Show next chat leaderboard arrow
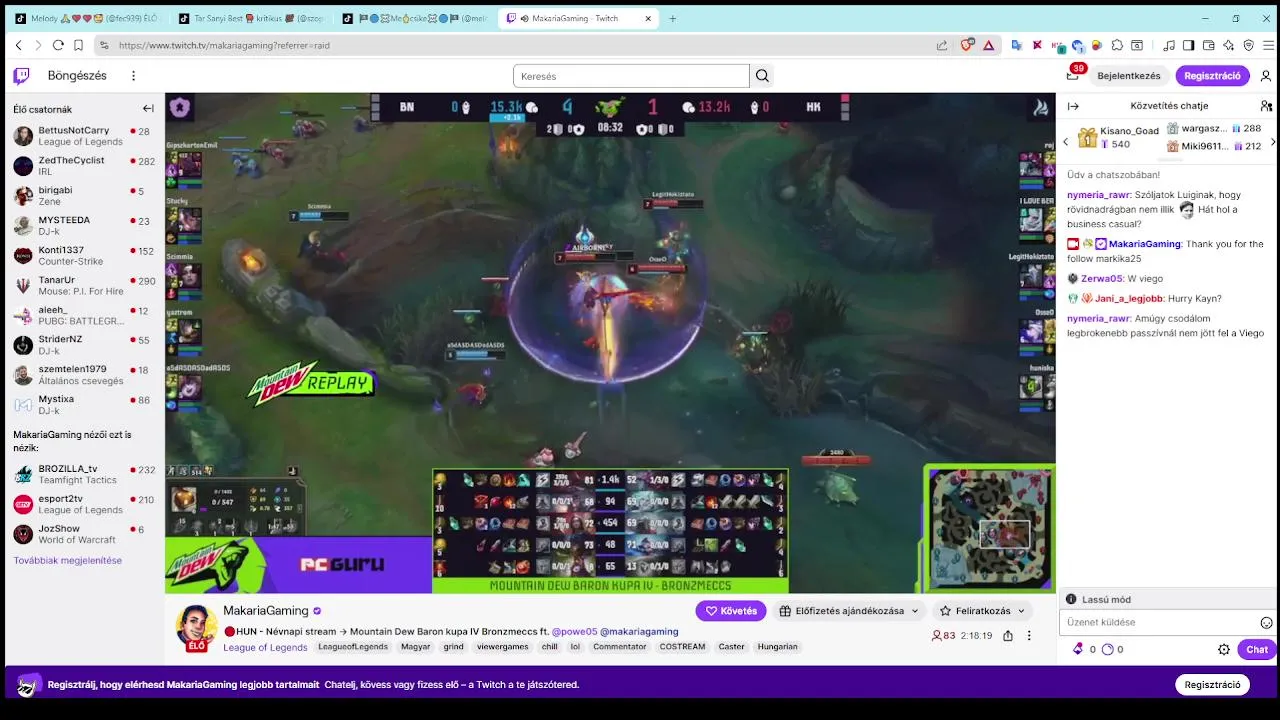This screenshot has height=720, width=1280. point(1272,142)
